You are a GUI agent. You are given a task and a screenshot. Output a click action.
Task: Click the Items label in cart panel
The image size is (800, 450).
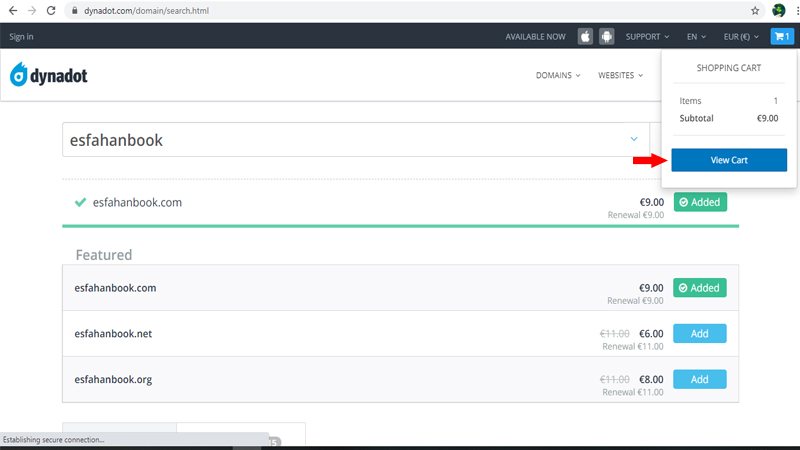point(690,101)
